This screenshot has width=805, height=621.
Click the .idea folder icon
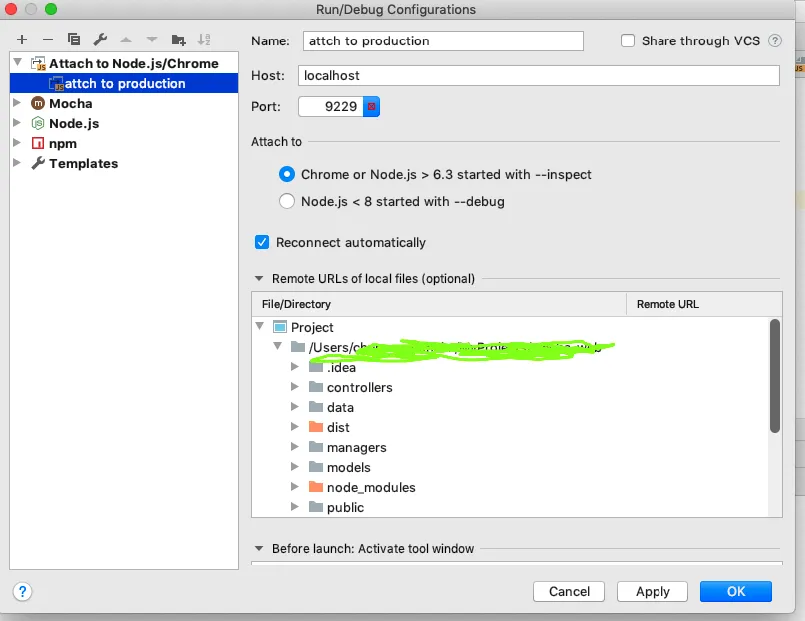coord(316,367)
